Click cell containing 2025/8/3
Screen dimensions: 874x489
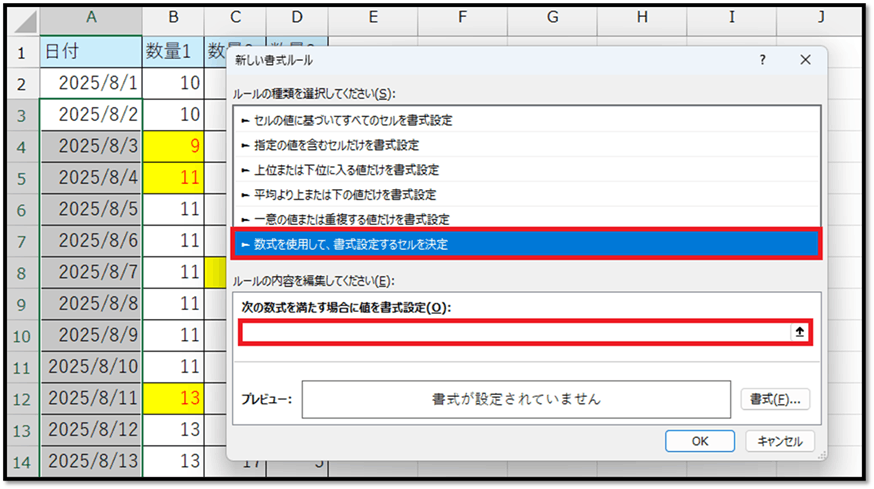coord(91,146)
